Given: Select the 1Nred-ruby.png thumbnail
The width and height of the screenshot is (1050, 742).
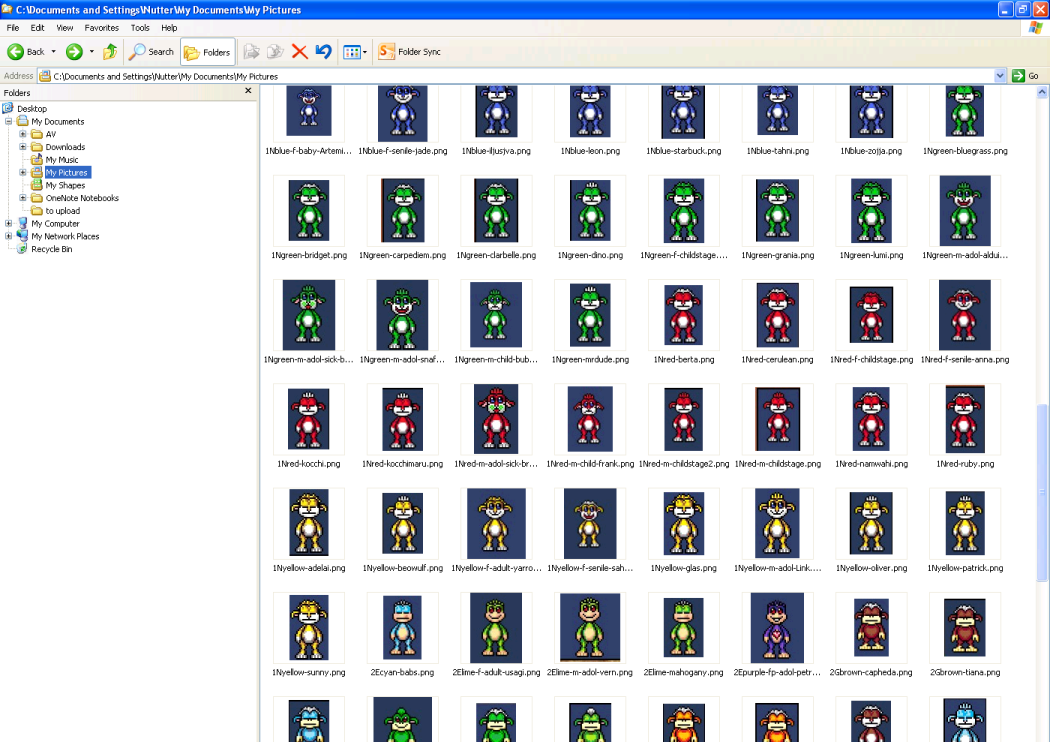Looking at the screenshot, I should point(964,420).
